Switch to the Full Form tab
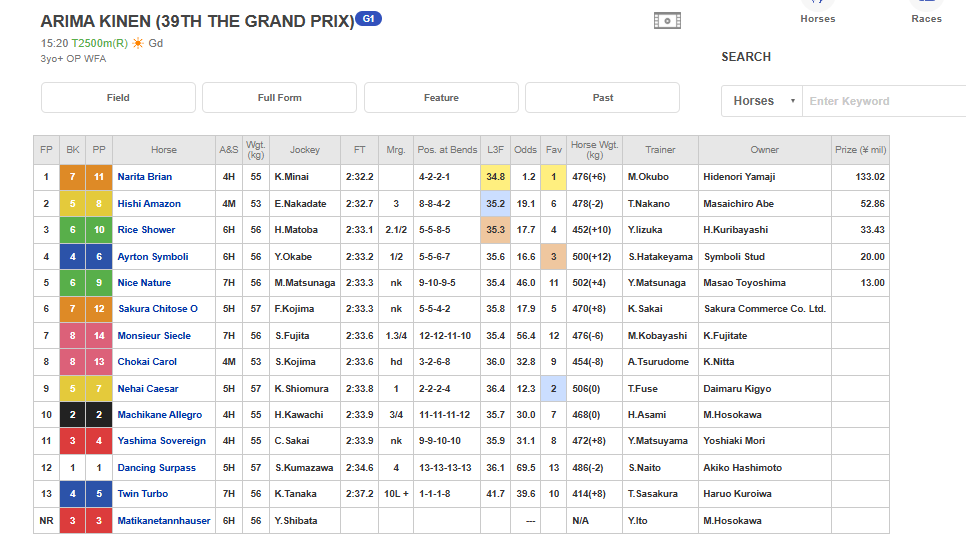 280,97
